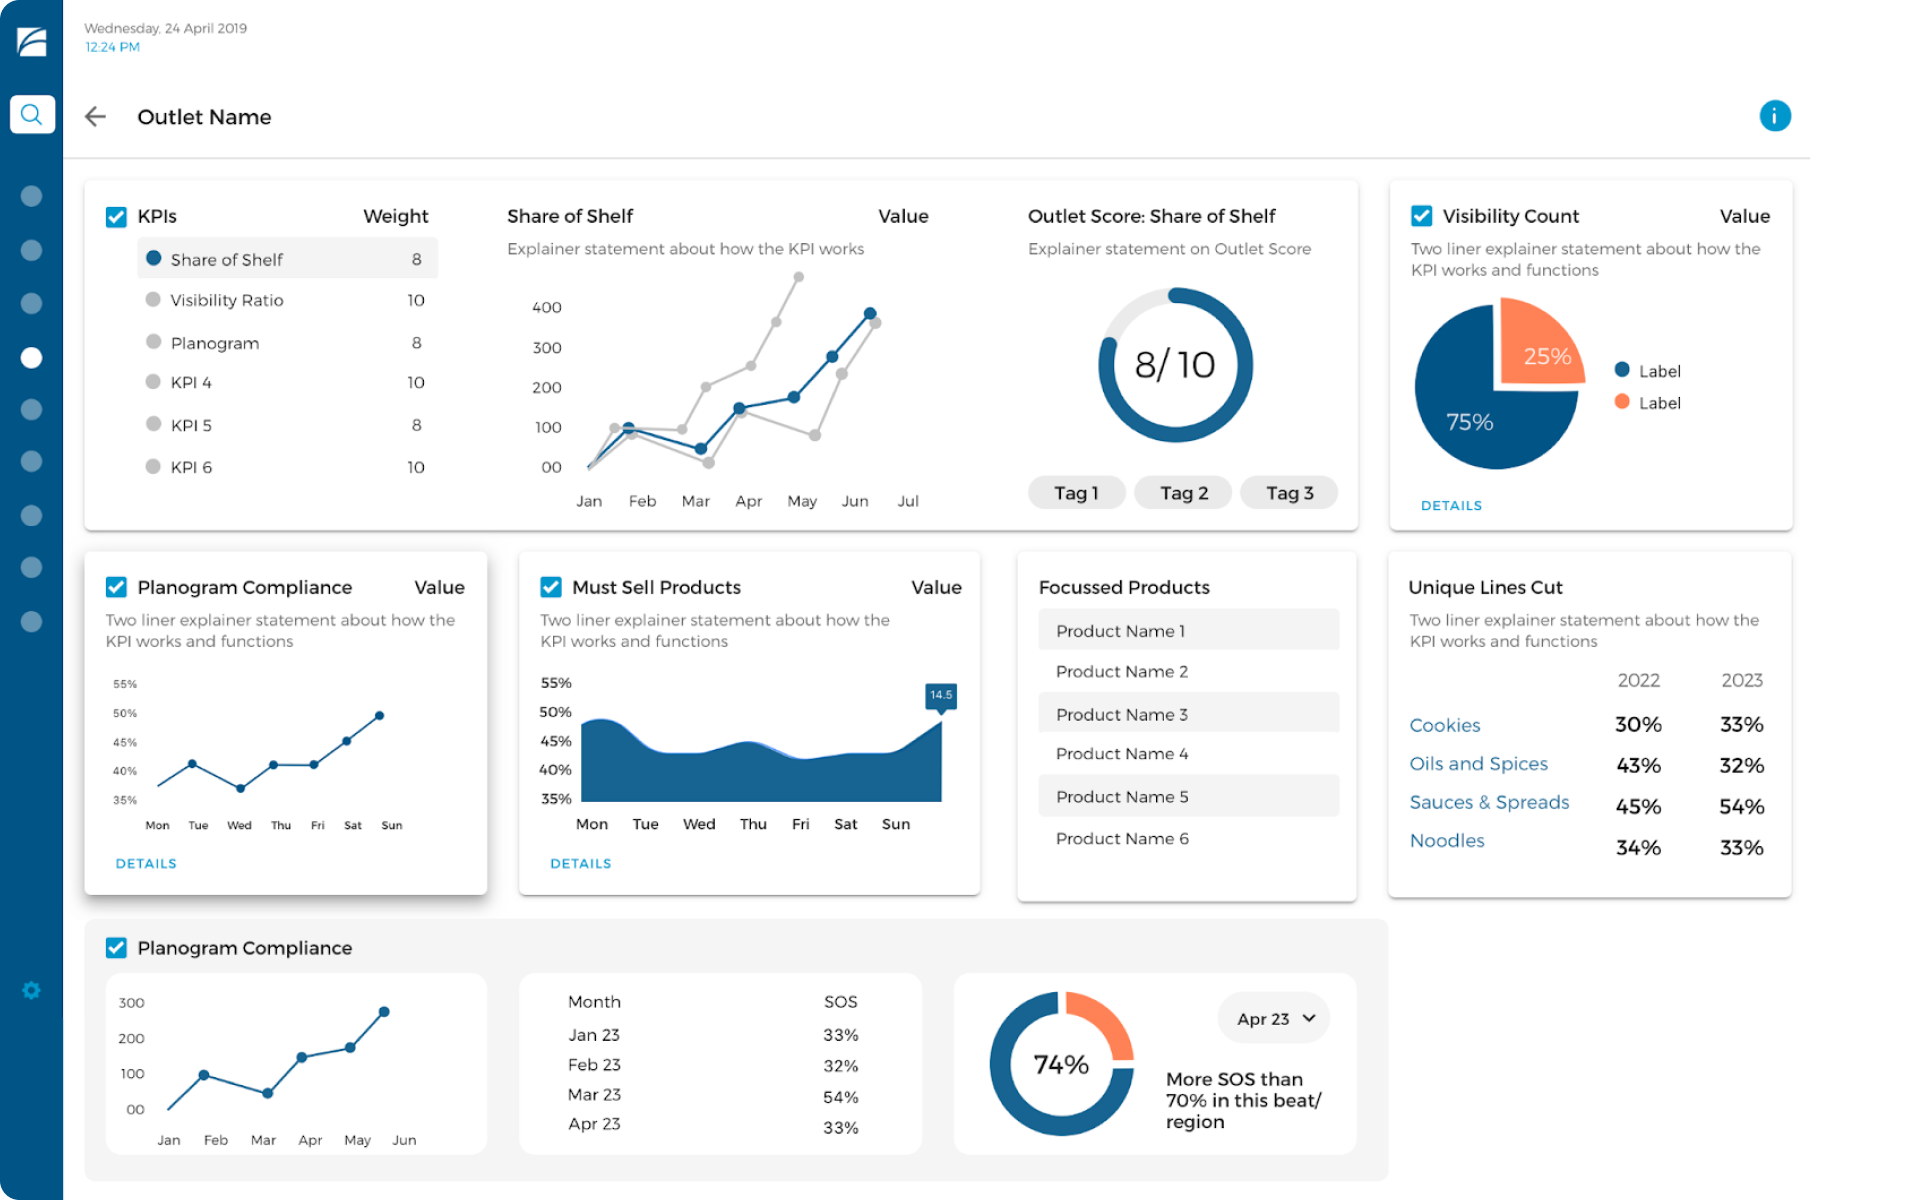The image size is (1920, 1200).
Task: Click the 14.5 value marker on Must Sell chart
Action: pos(940,695)
